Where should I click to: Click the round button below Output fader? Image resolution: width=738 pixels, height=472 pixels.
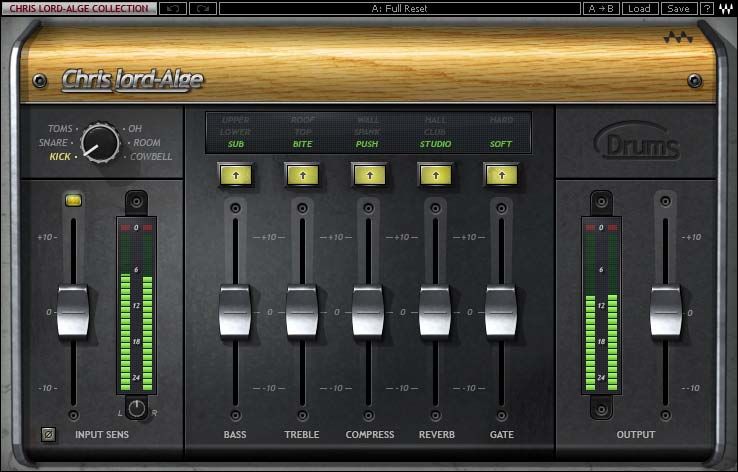coord(666,415)
